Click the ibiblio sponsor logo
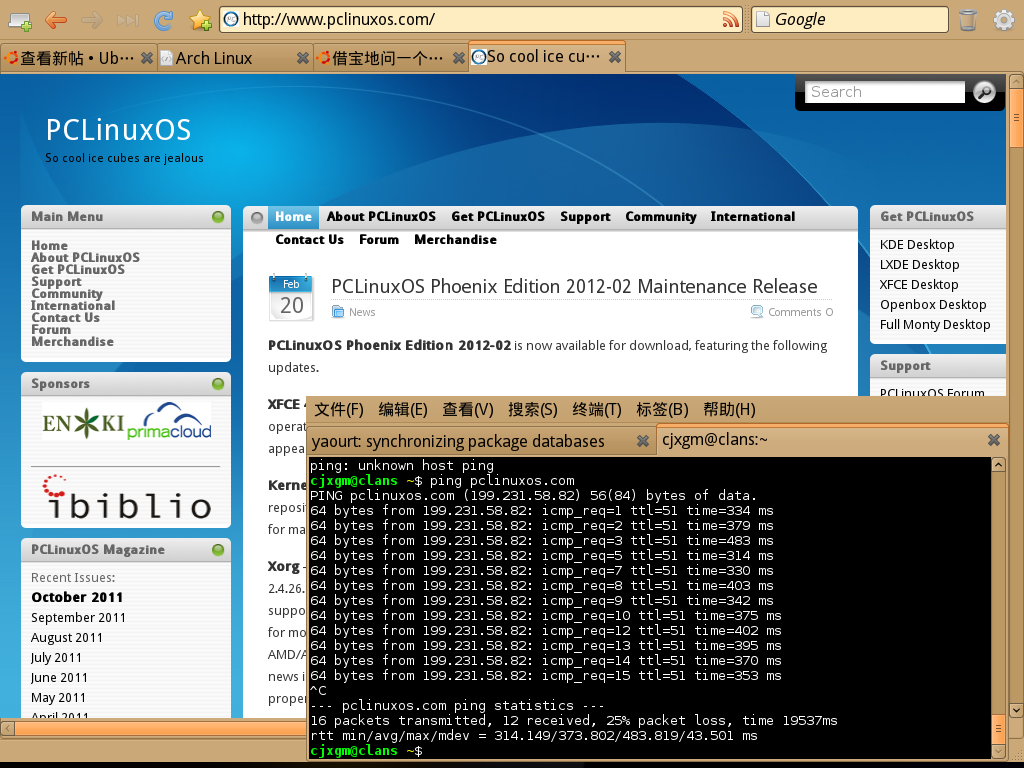 click(x=127, y=497)
